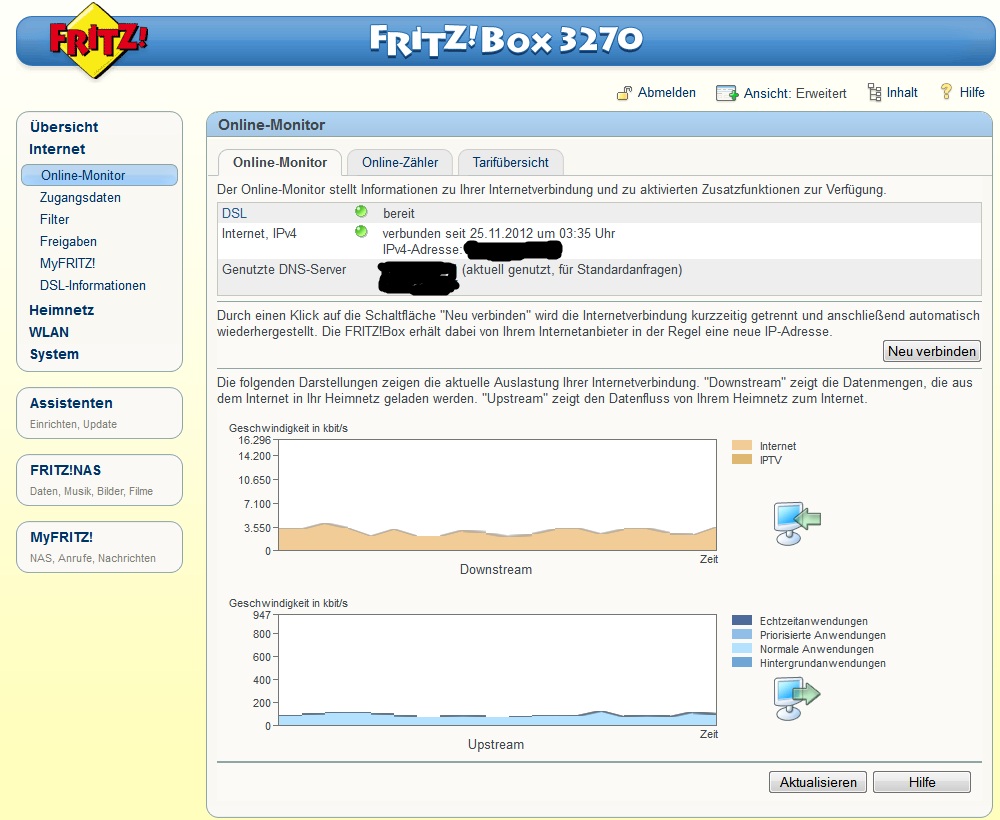Open the Tarifübersicht tab
The image size is (1000, 820).
[x=510, y=163]
